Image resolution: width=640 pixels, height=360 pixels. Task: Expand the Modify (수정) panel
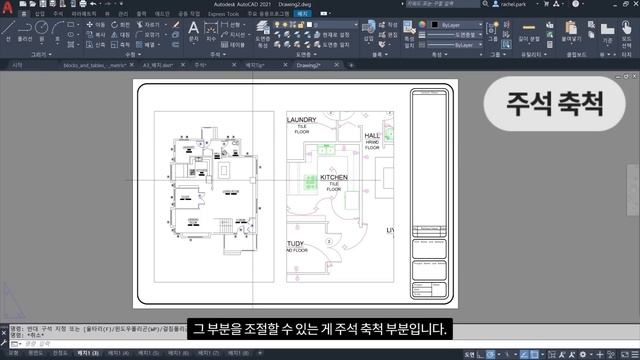(133, 54)
